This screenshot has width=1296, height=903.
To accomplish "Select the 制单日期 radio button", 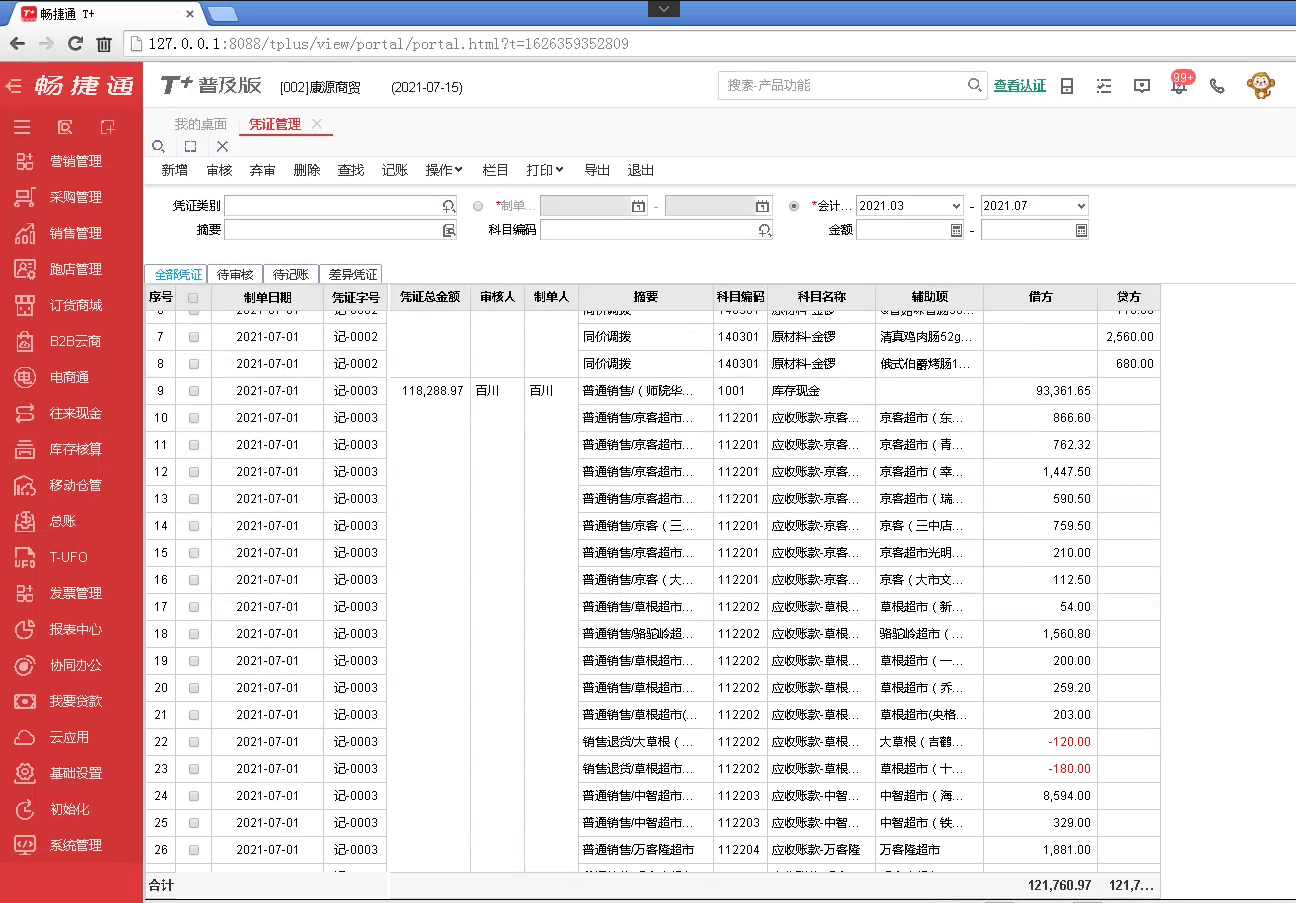I will (477, 206).
